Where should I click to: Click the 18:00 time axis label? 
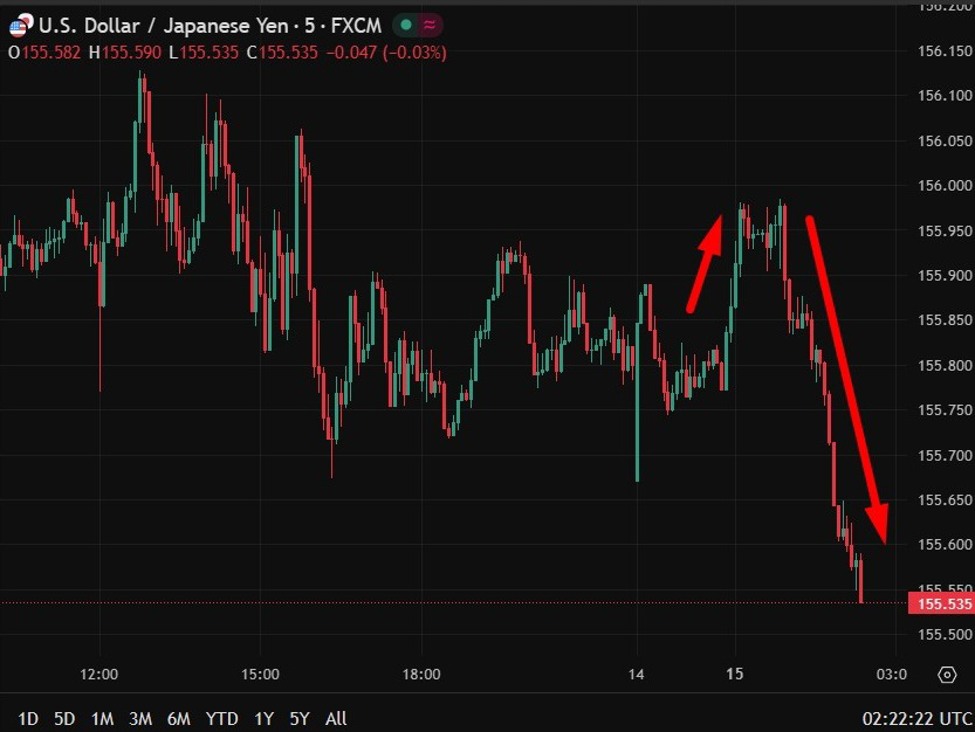pos(421,675)
